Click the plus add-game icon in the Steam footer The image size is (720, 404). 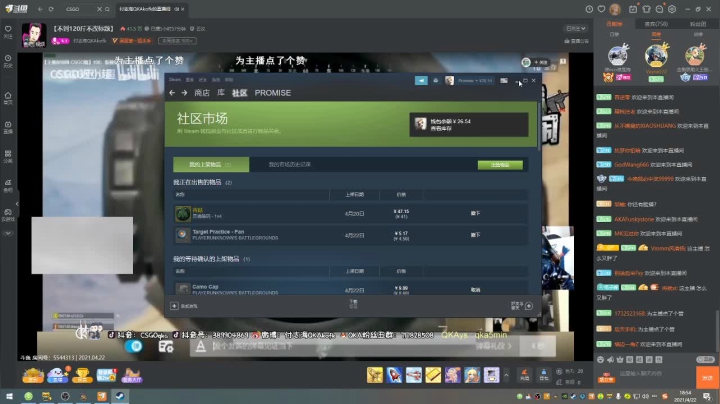174,306
